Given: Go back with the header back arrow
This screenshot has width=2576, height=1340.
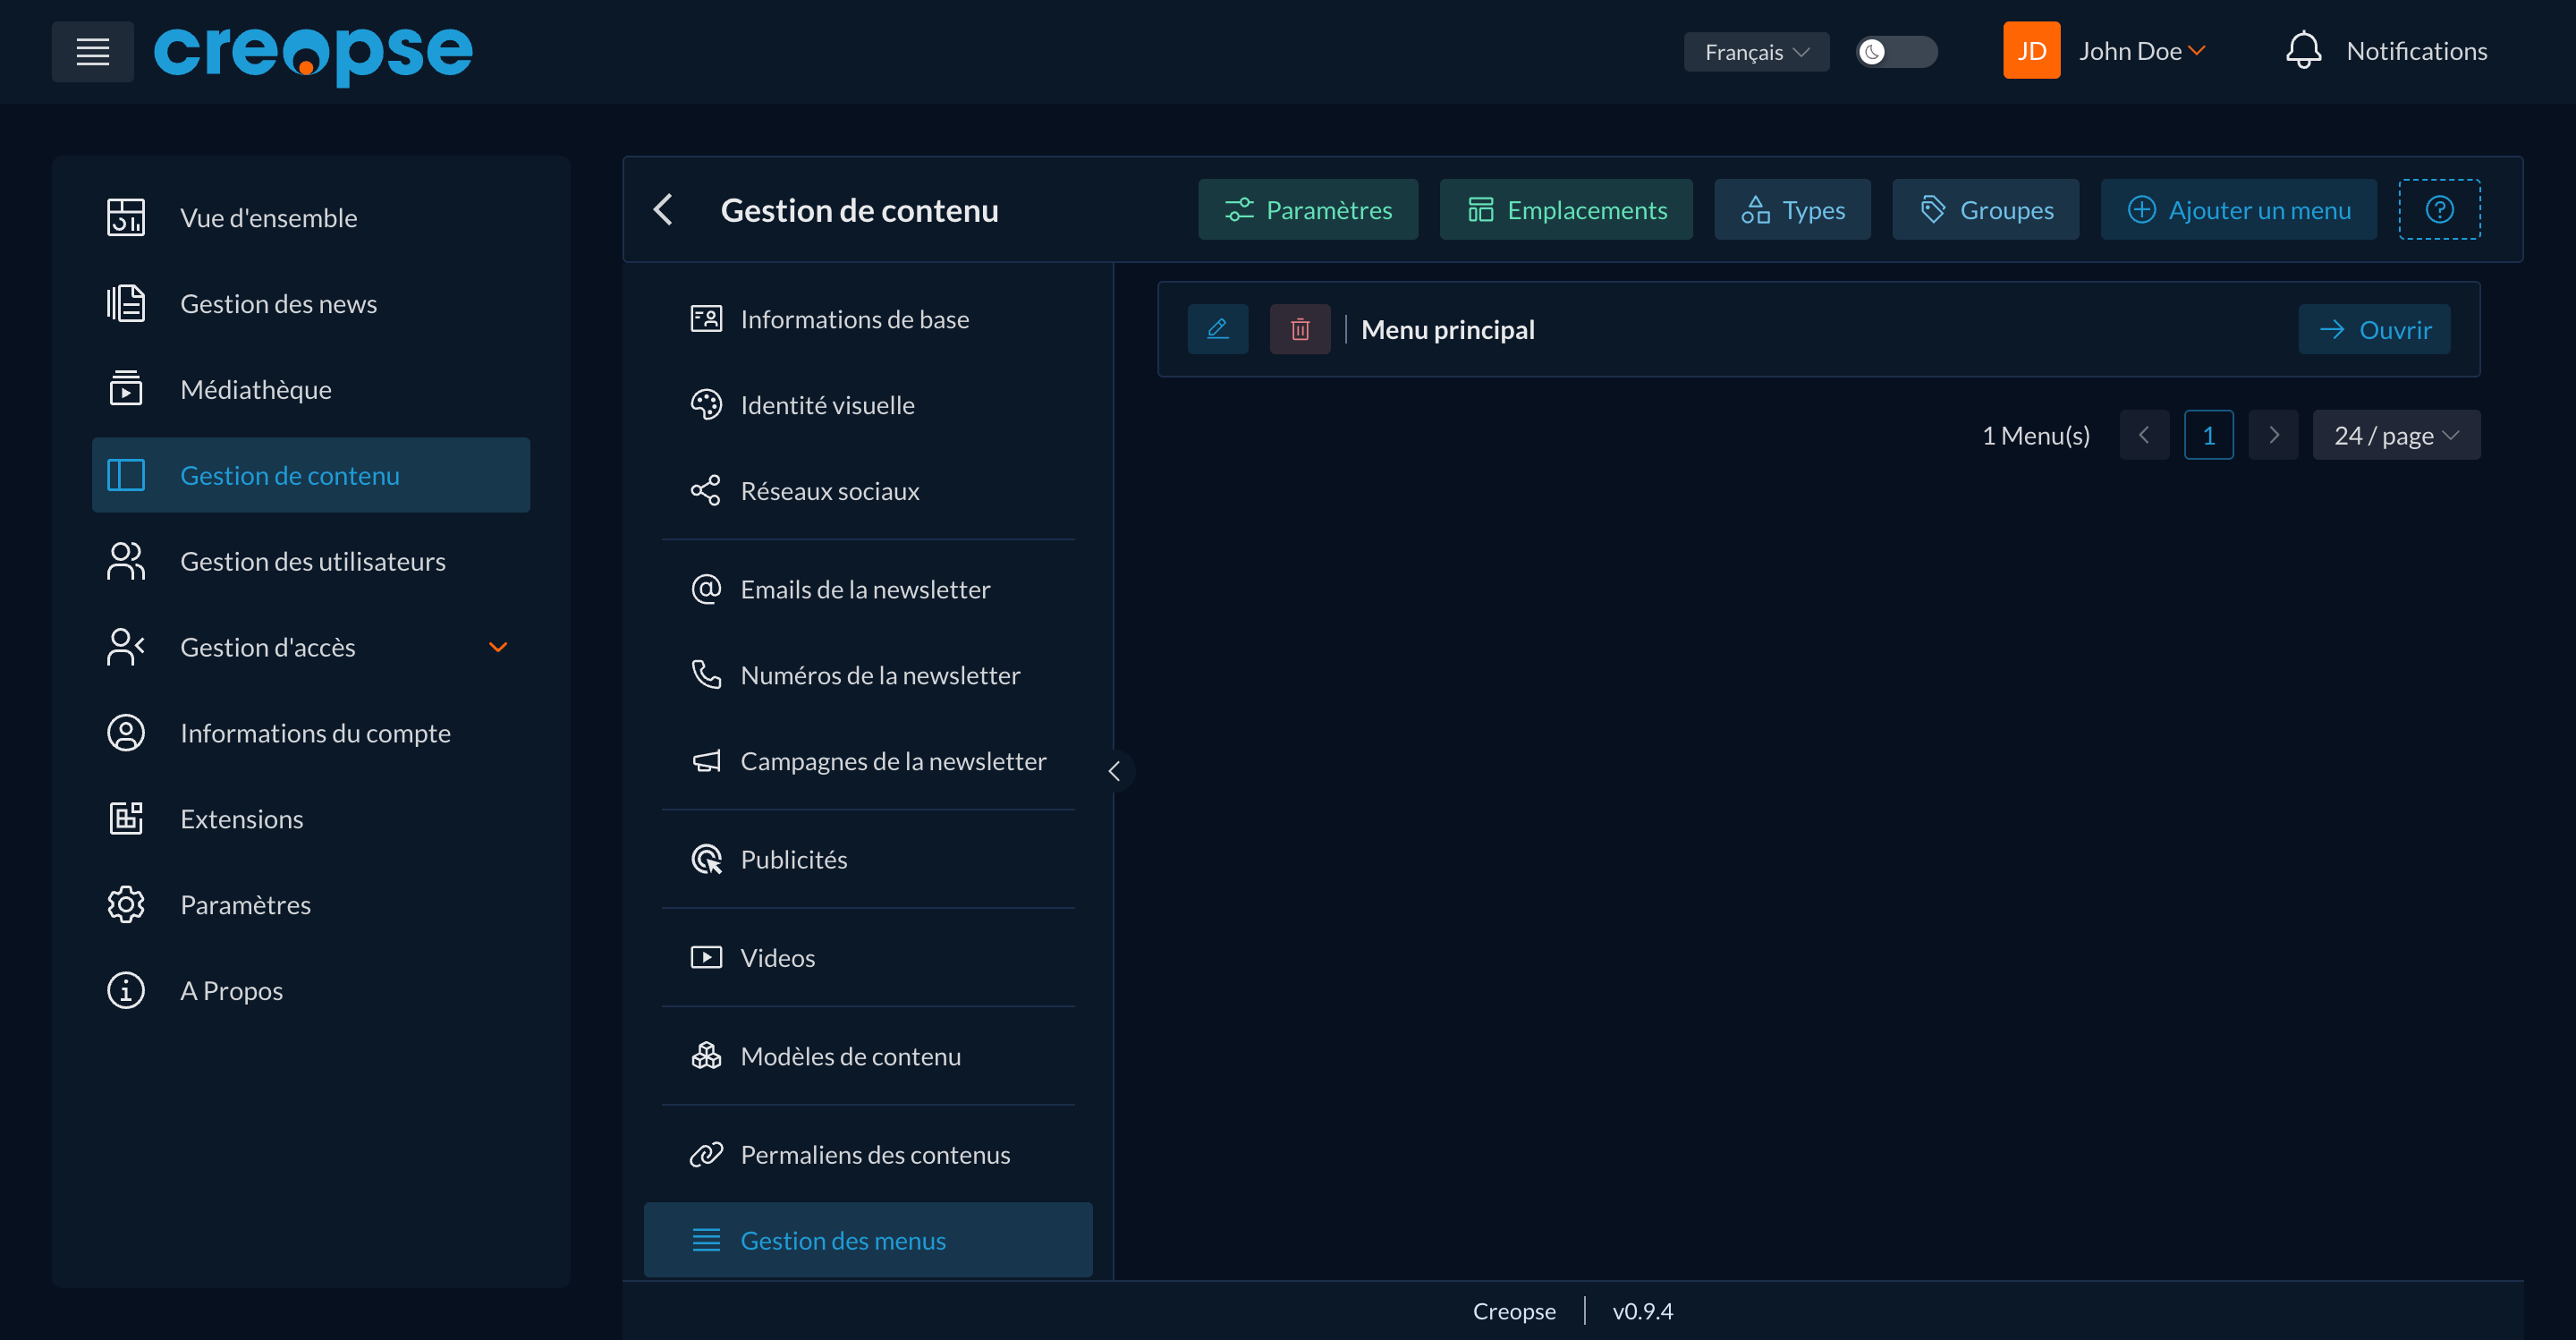Looking at the screenshot, I should [x=662, y=210].
